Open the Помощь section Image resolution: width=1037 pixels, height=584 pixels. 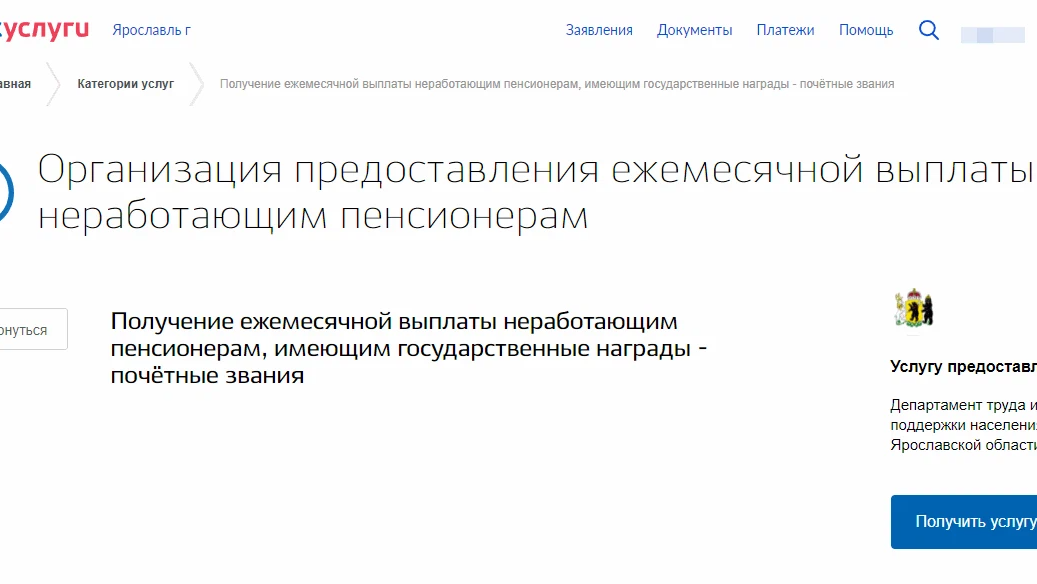tap(866, 30)
